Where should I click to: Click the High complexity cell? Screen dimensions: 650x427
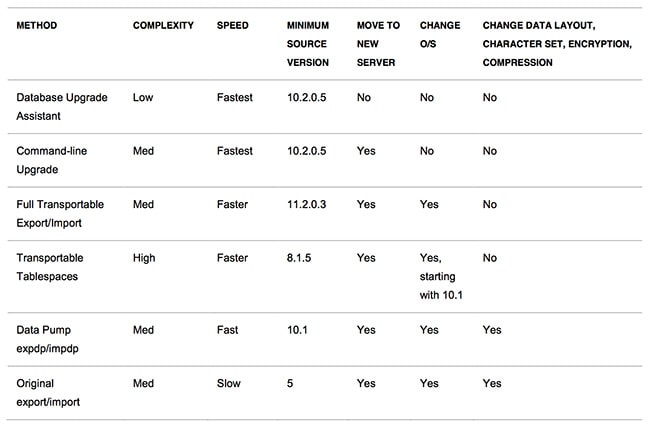(145, 258)
